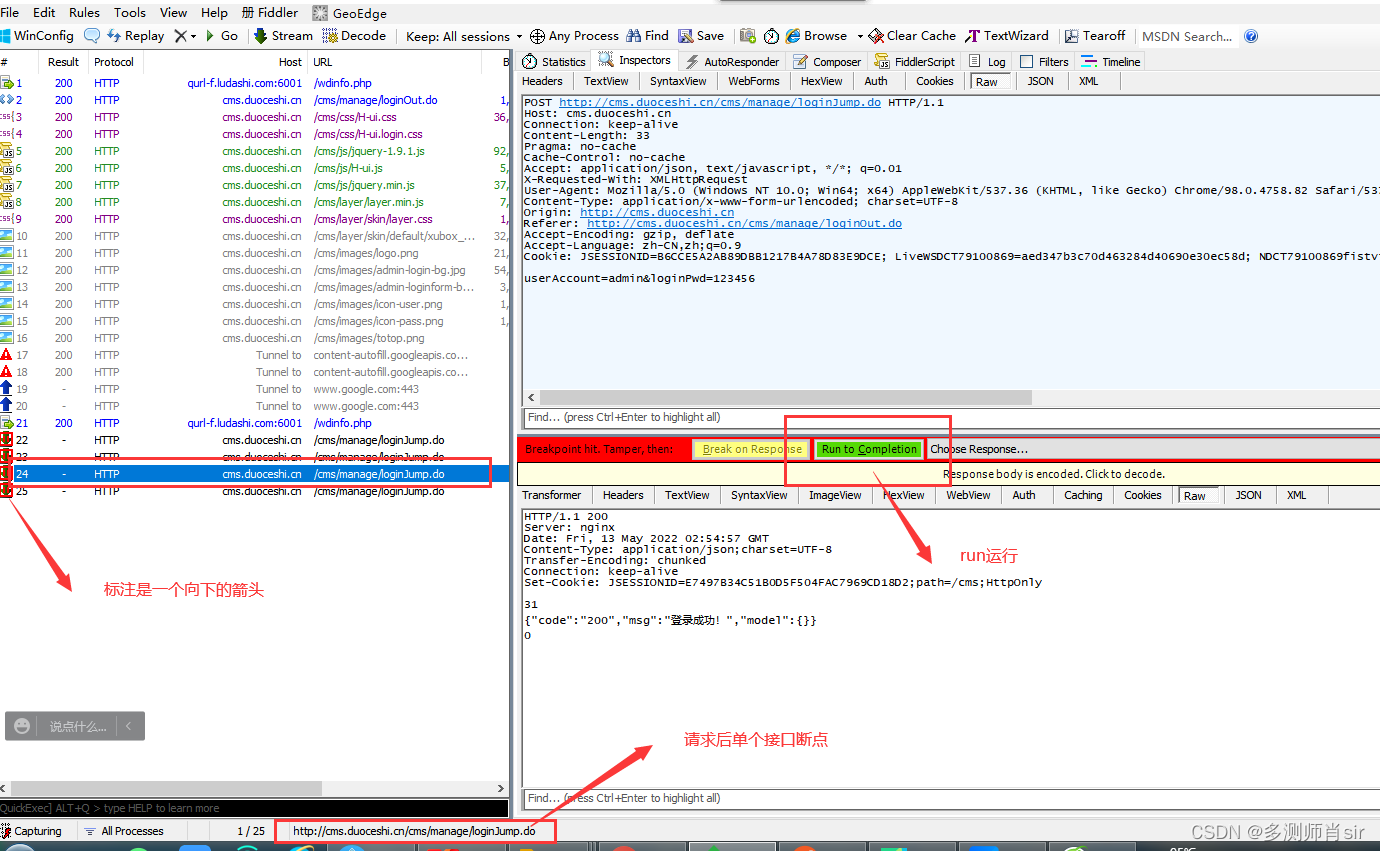Toggle Capturing in status bar
Image resolution: width=1380 pixels, height=851 pixels.
click(32, 831)
